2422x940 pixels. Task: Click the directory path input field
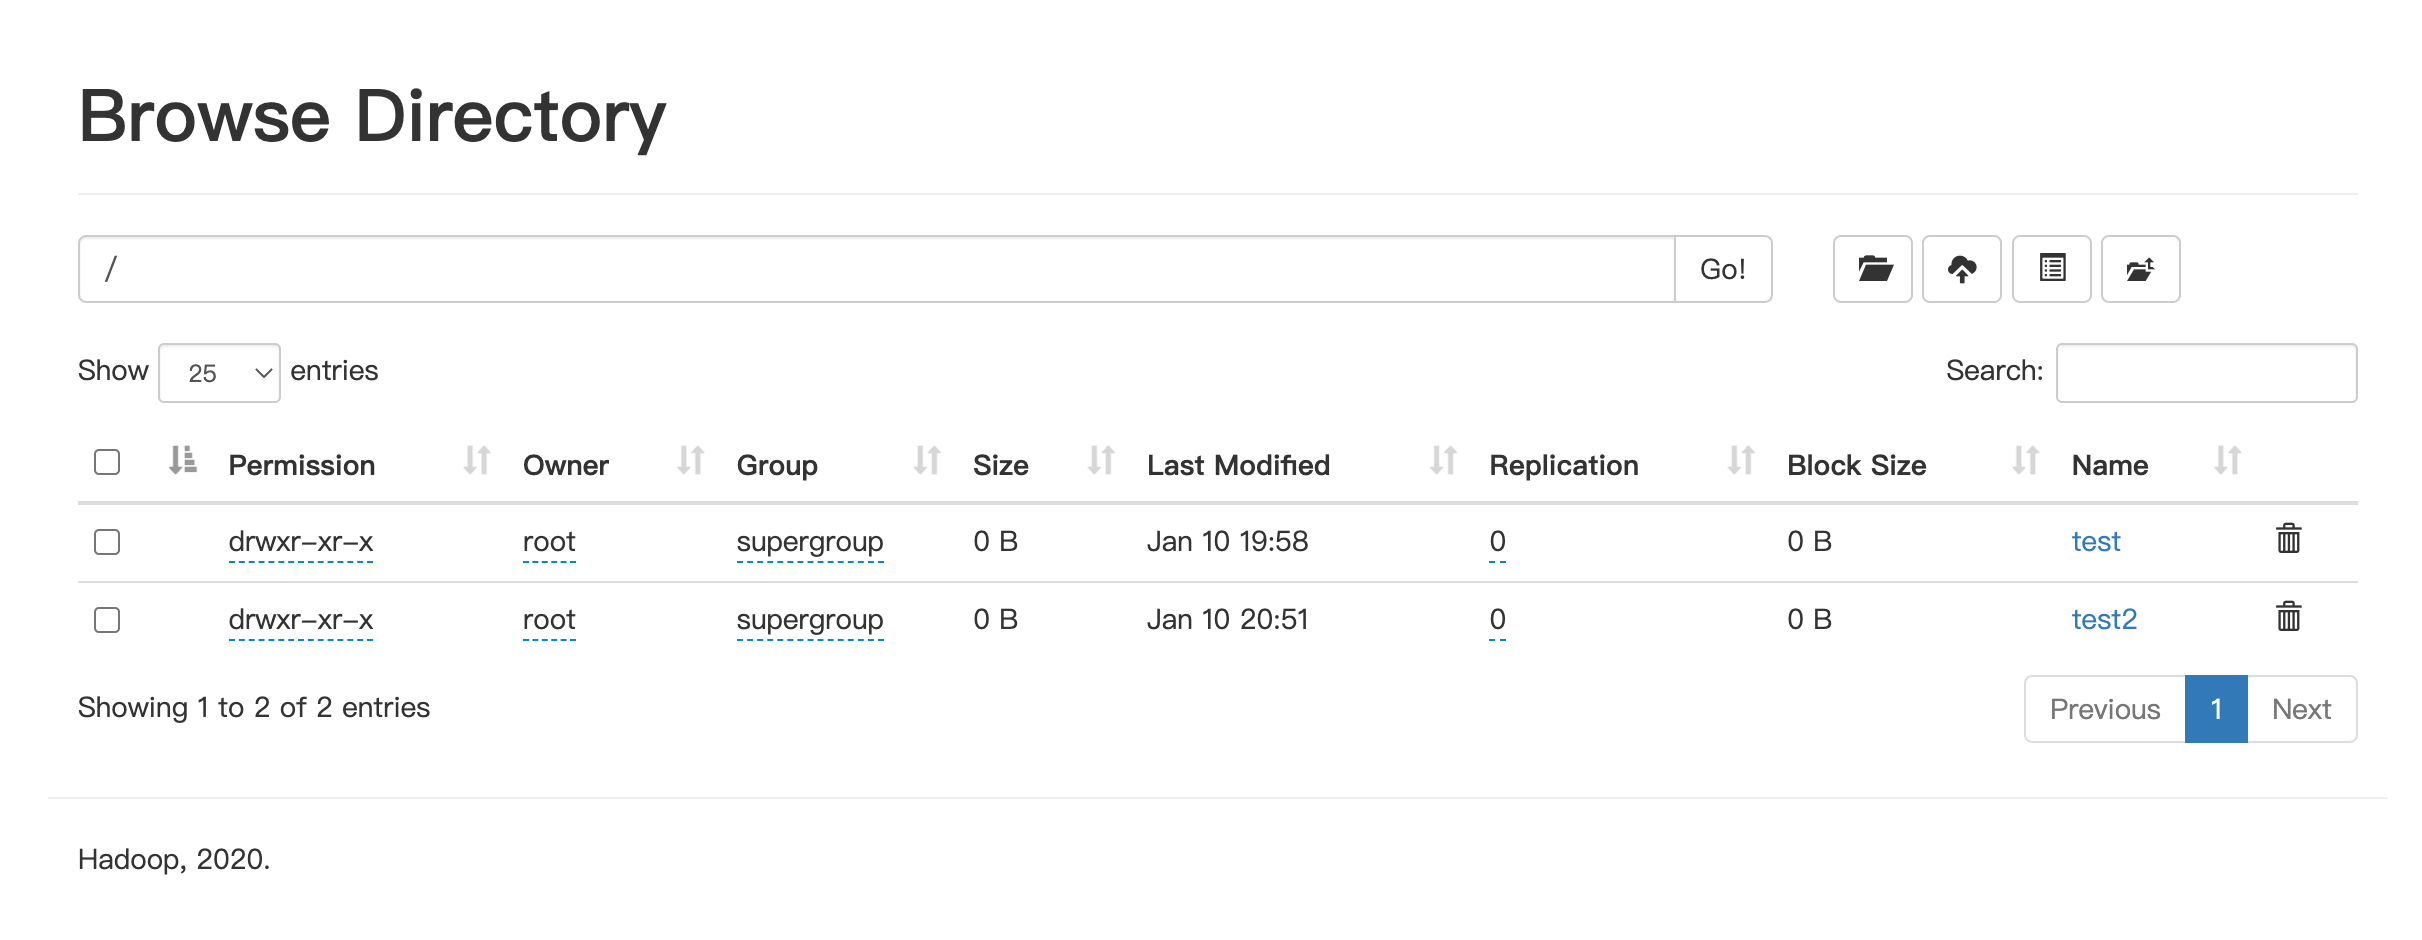click(x=876, y=269)
